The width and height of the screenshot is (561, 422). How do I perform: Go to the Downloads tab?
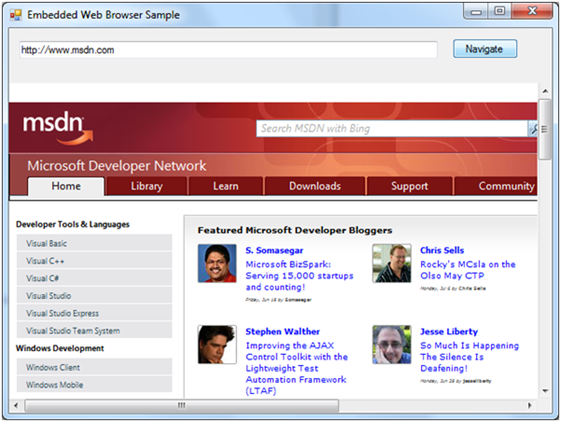coord(315,186)
